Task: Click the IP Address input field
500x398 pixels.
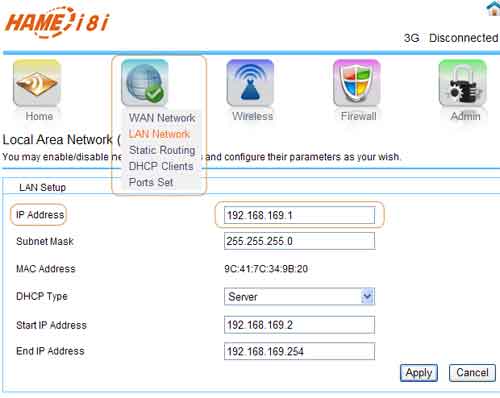Action: 299,215
